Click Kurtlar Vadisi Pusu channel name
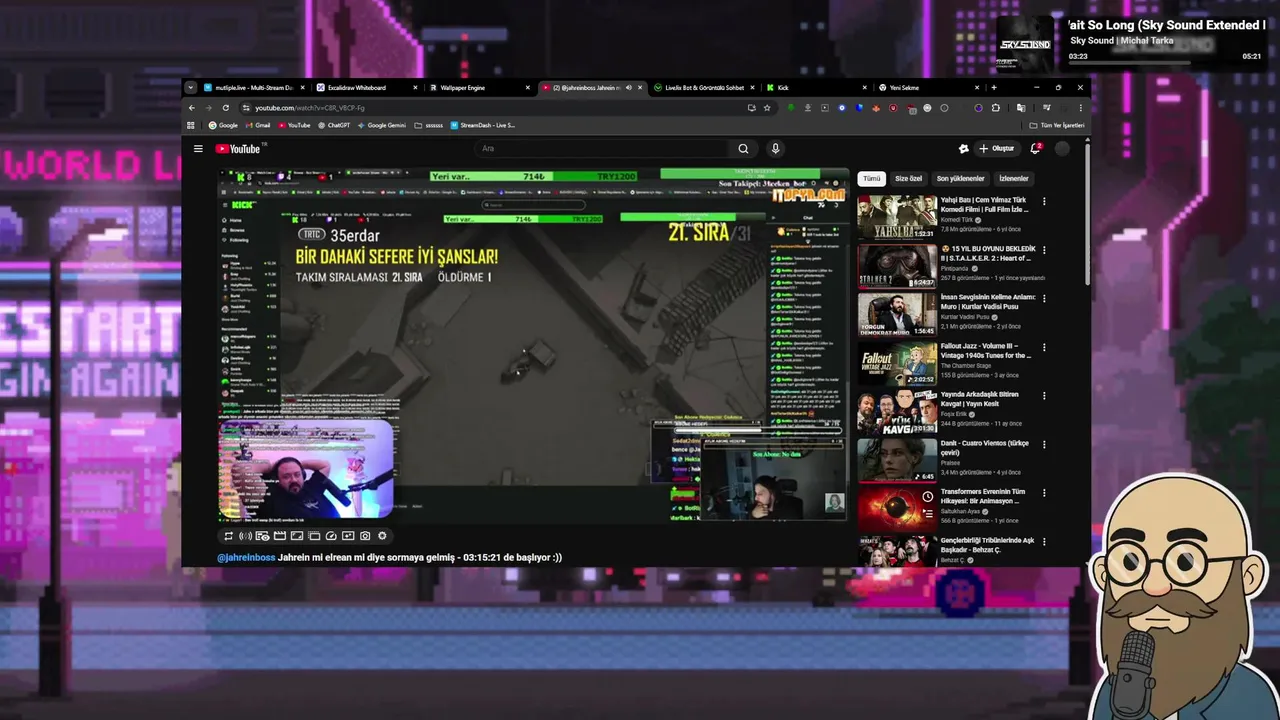The image size is (1280, 720). tap(964, 317)
